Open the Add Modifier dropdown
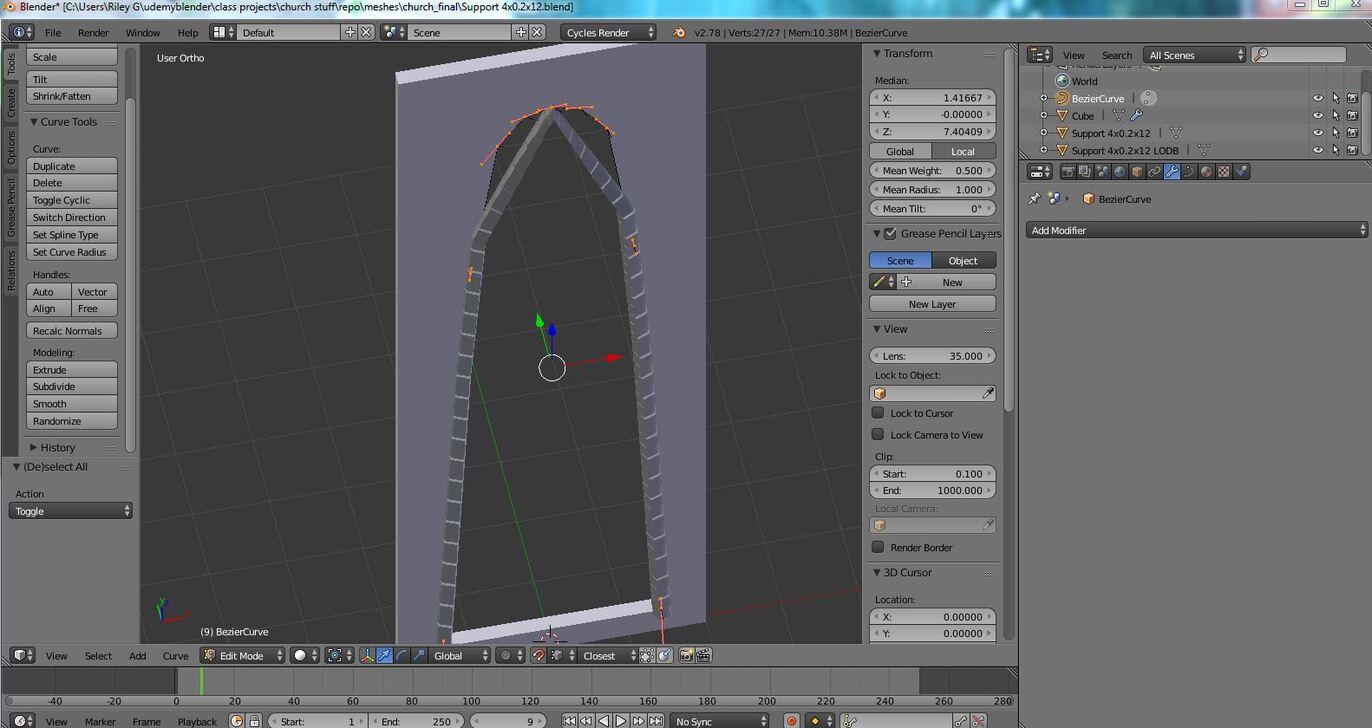Screen dimensions: 1372x728 click(1196, 230)
